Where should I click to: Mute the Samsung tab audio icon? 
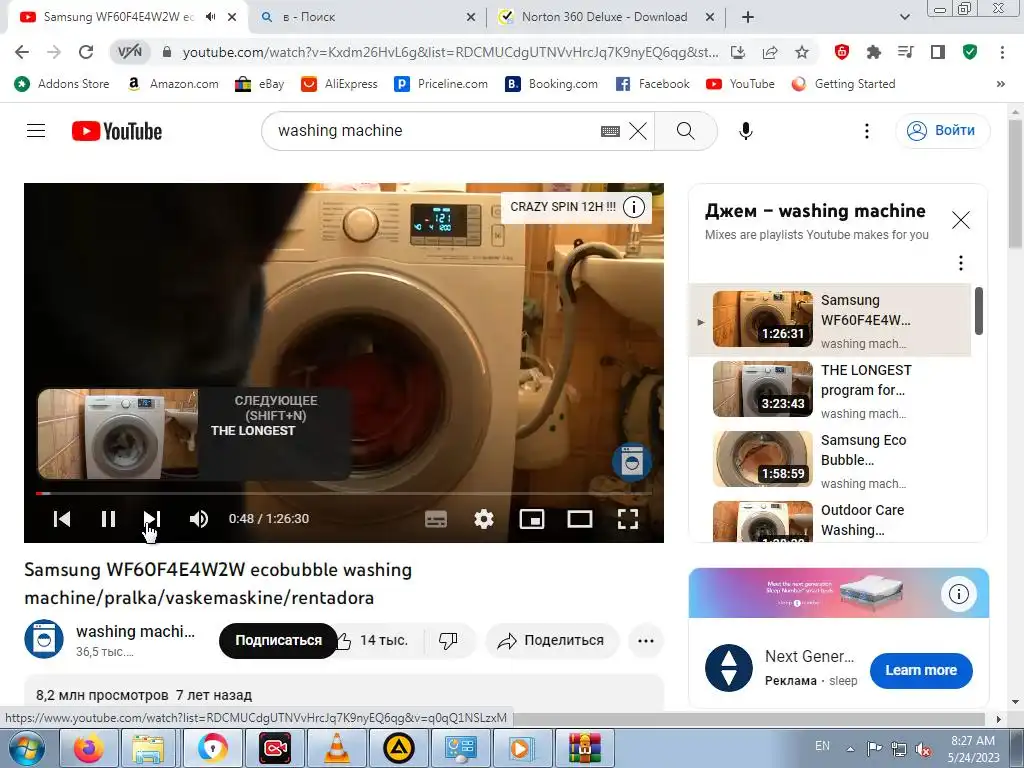210,17
